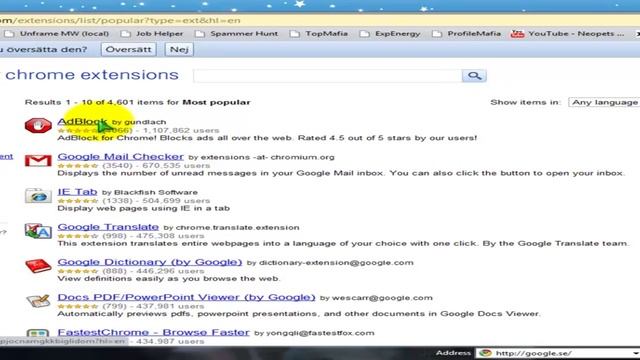Open the Google Translate extension link
Screen dimensions: 640x360
pos(108,227)
